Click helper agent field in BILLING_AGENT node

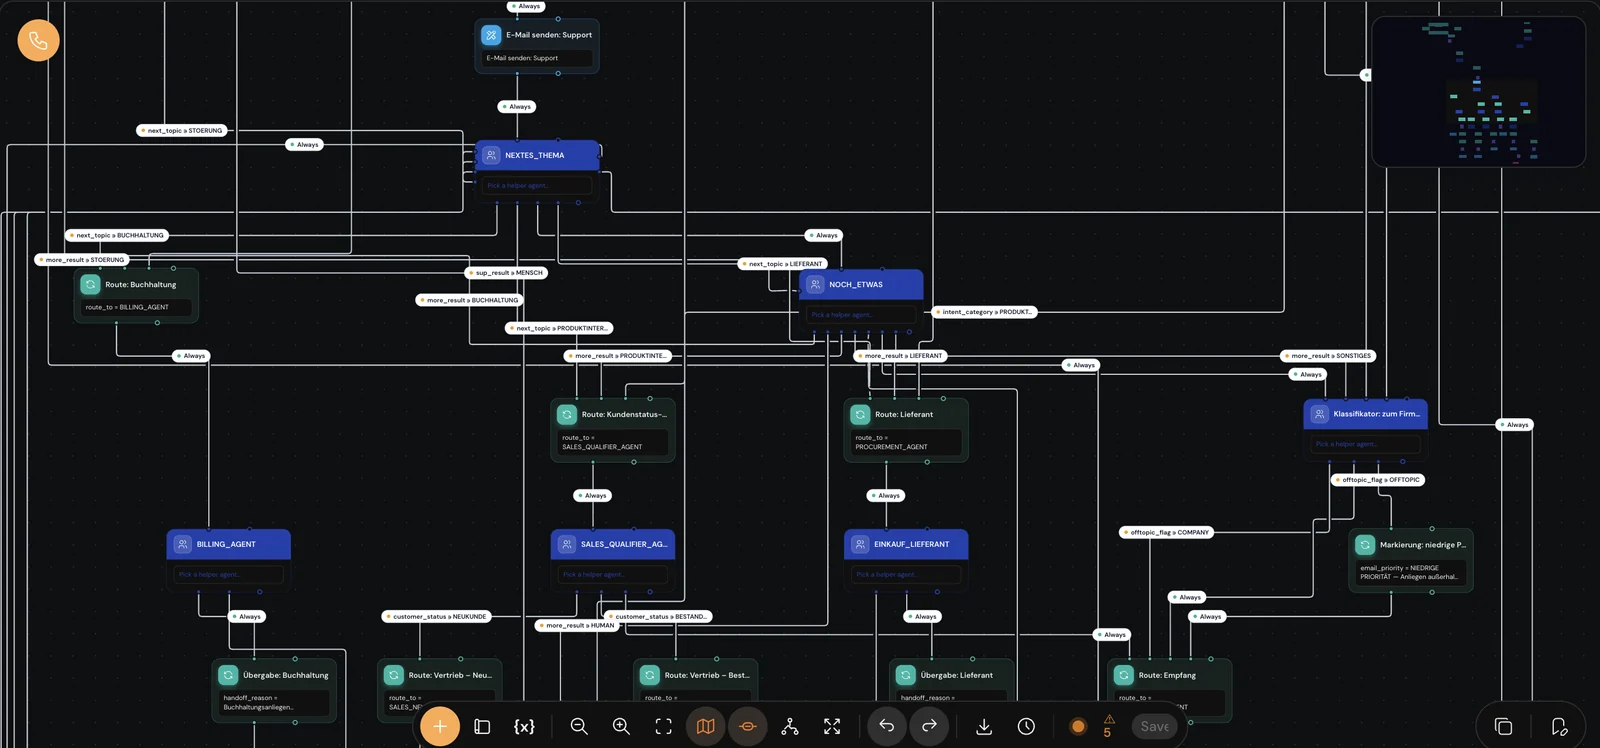click(229, 574)
